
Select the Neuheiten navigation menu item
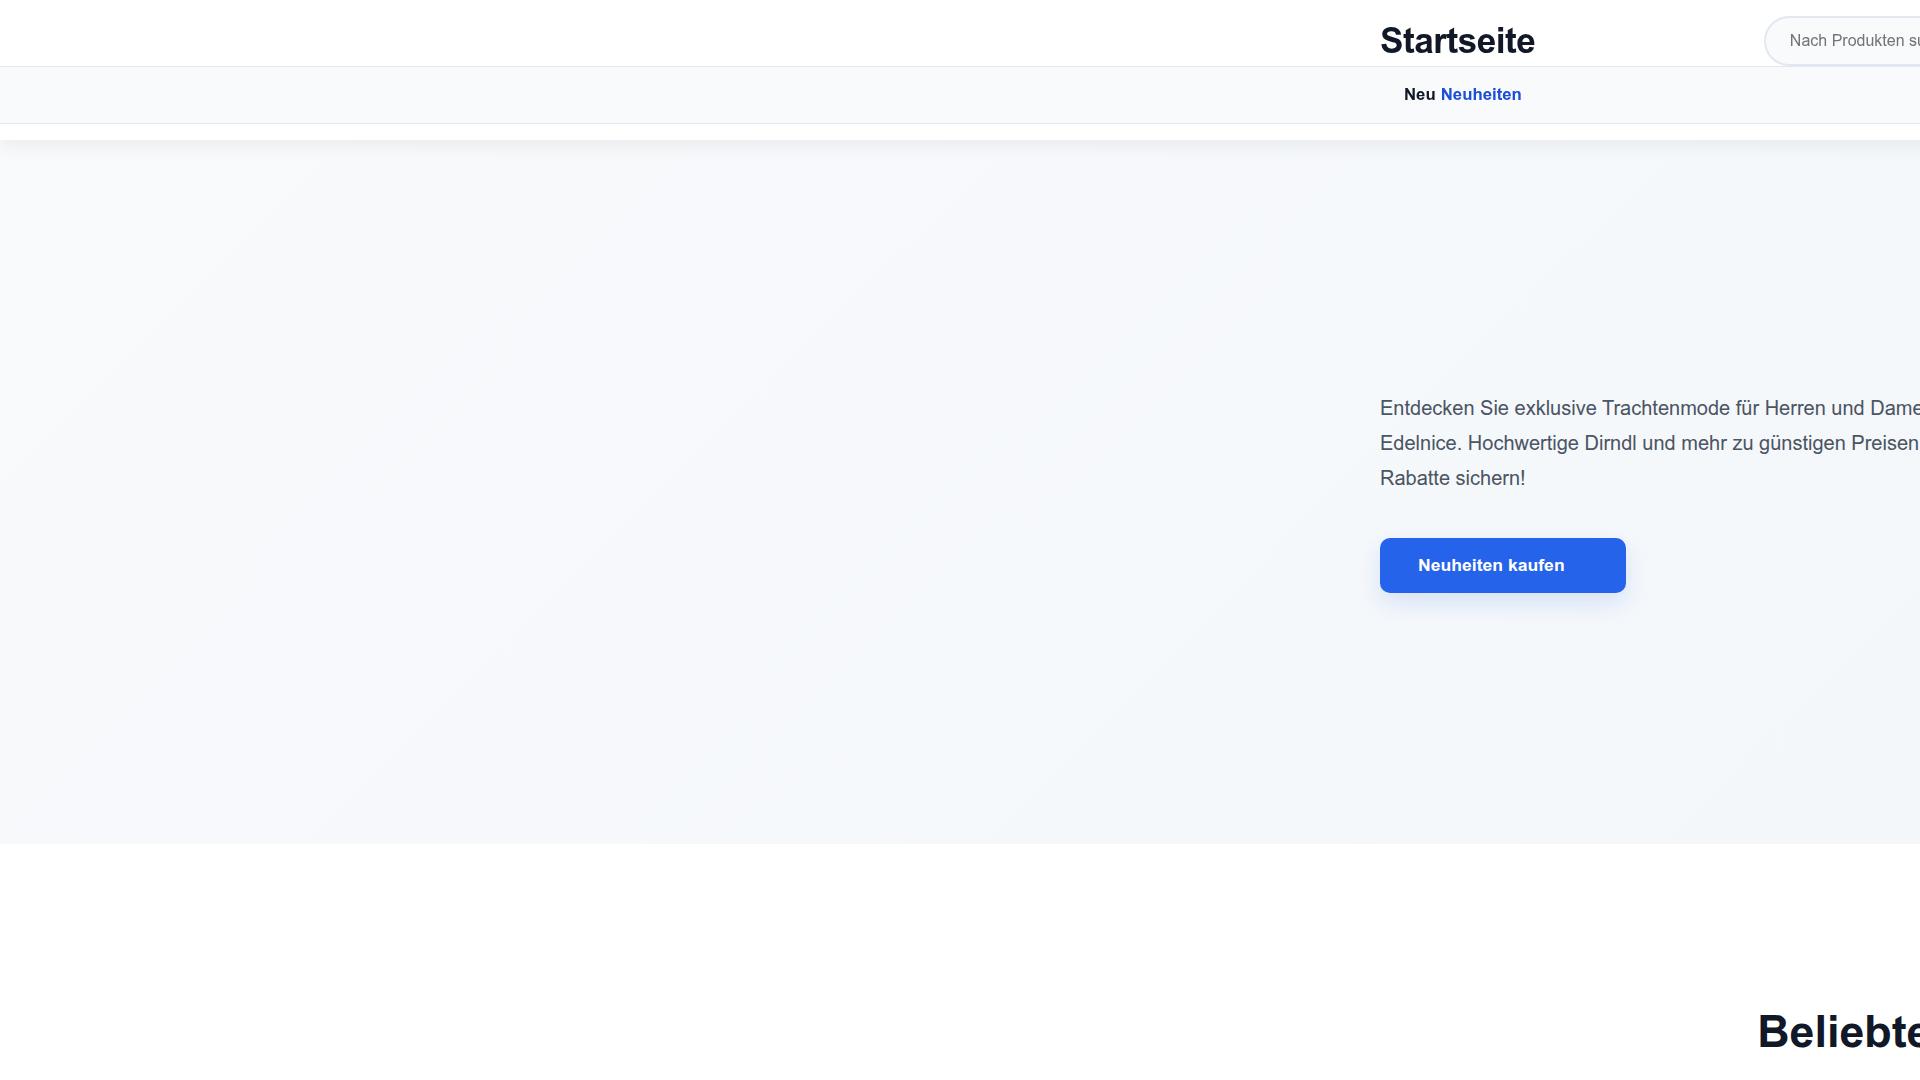click(1480, 95)
